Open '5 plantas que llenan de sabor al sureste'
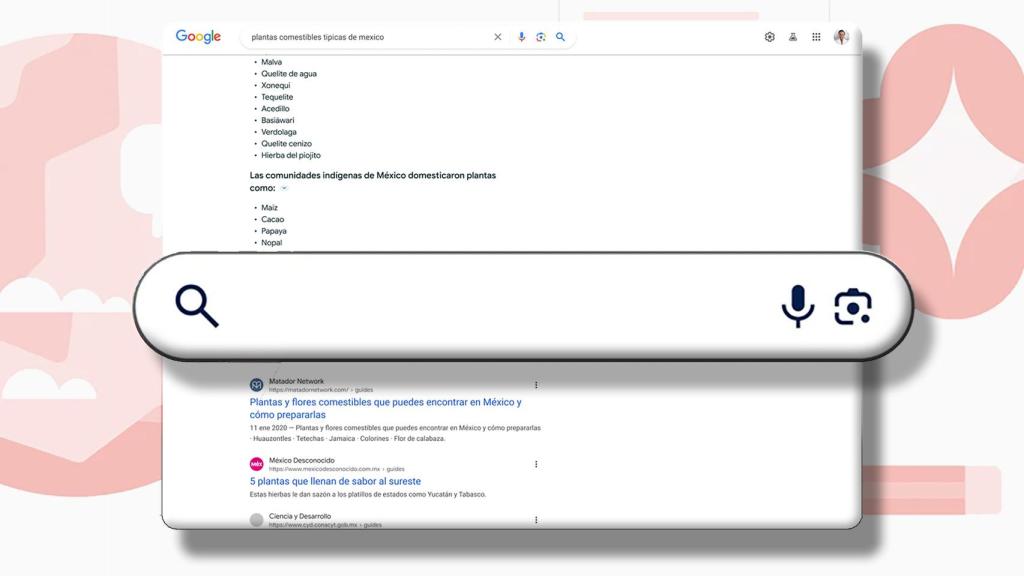This screenshot has height=576, width=1024. (x=335, y=481)
